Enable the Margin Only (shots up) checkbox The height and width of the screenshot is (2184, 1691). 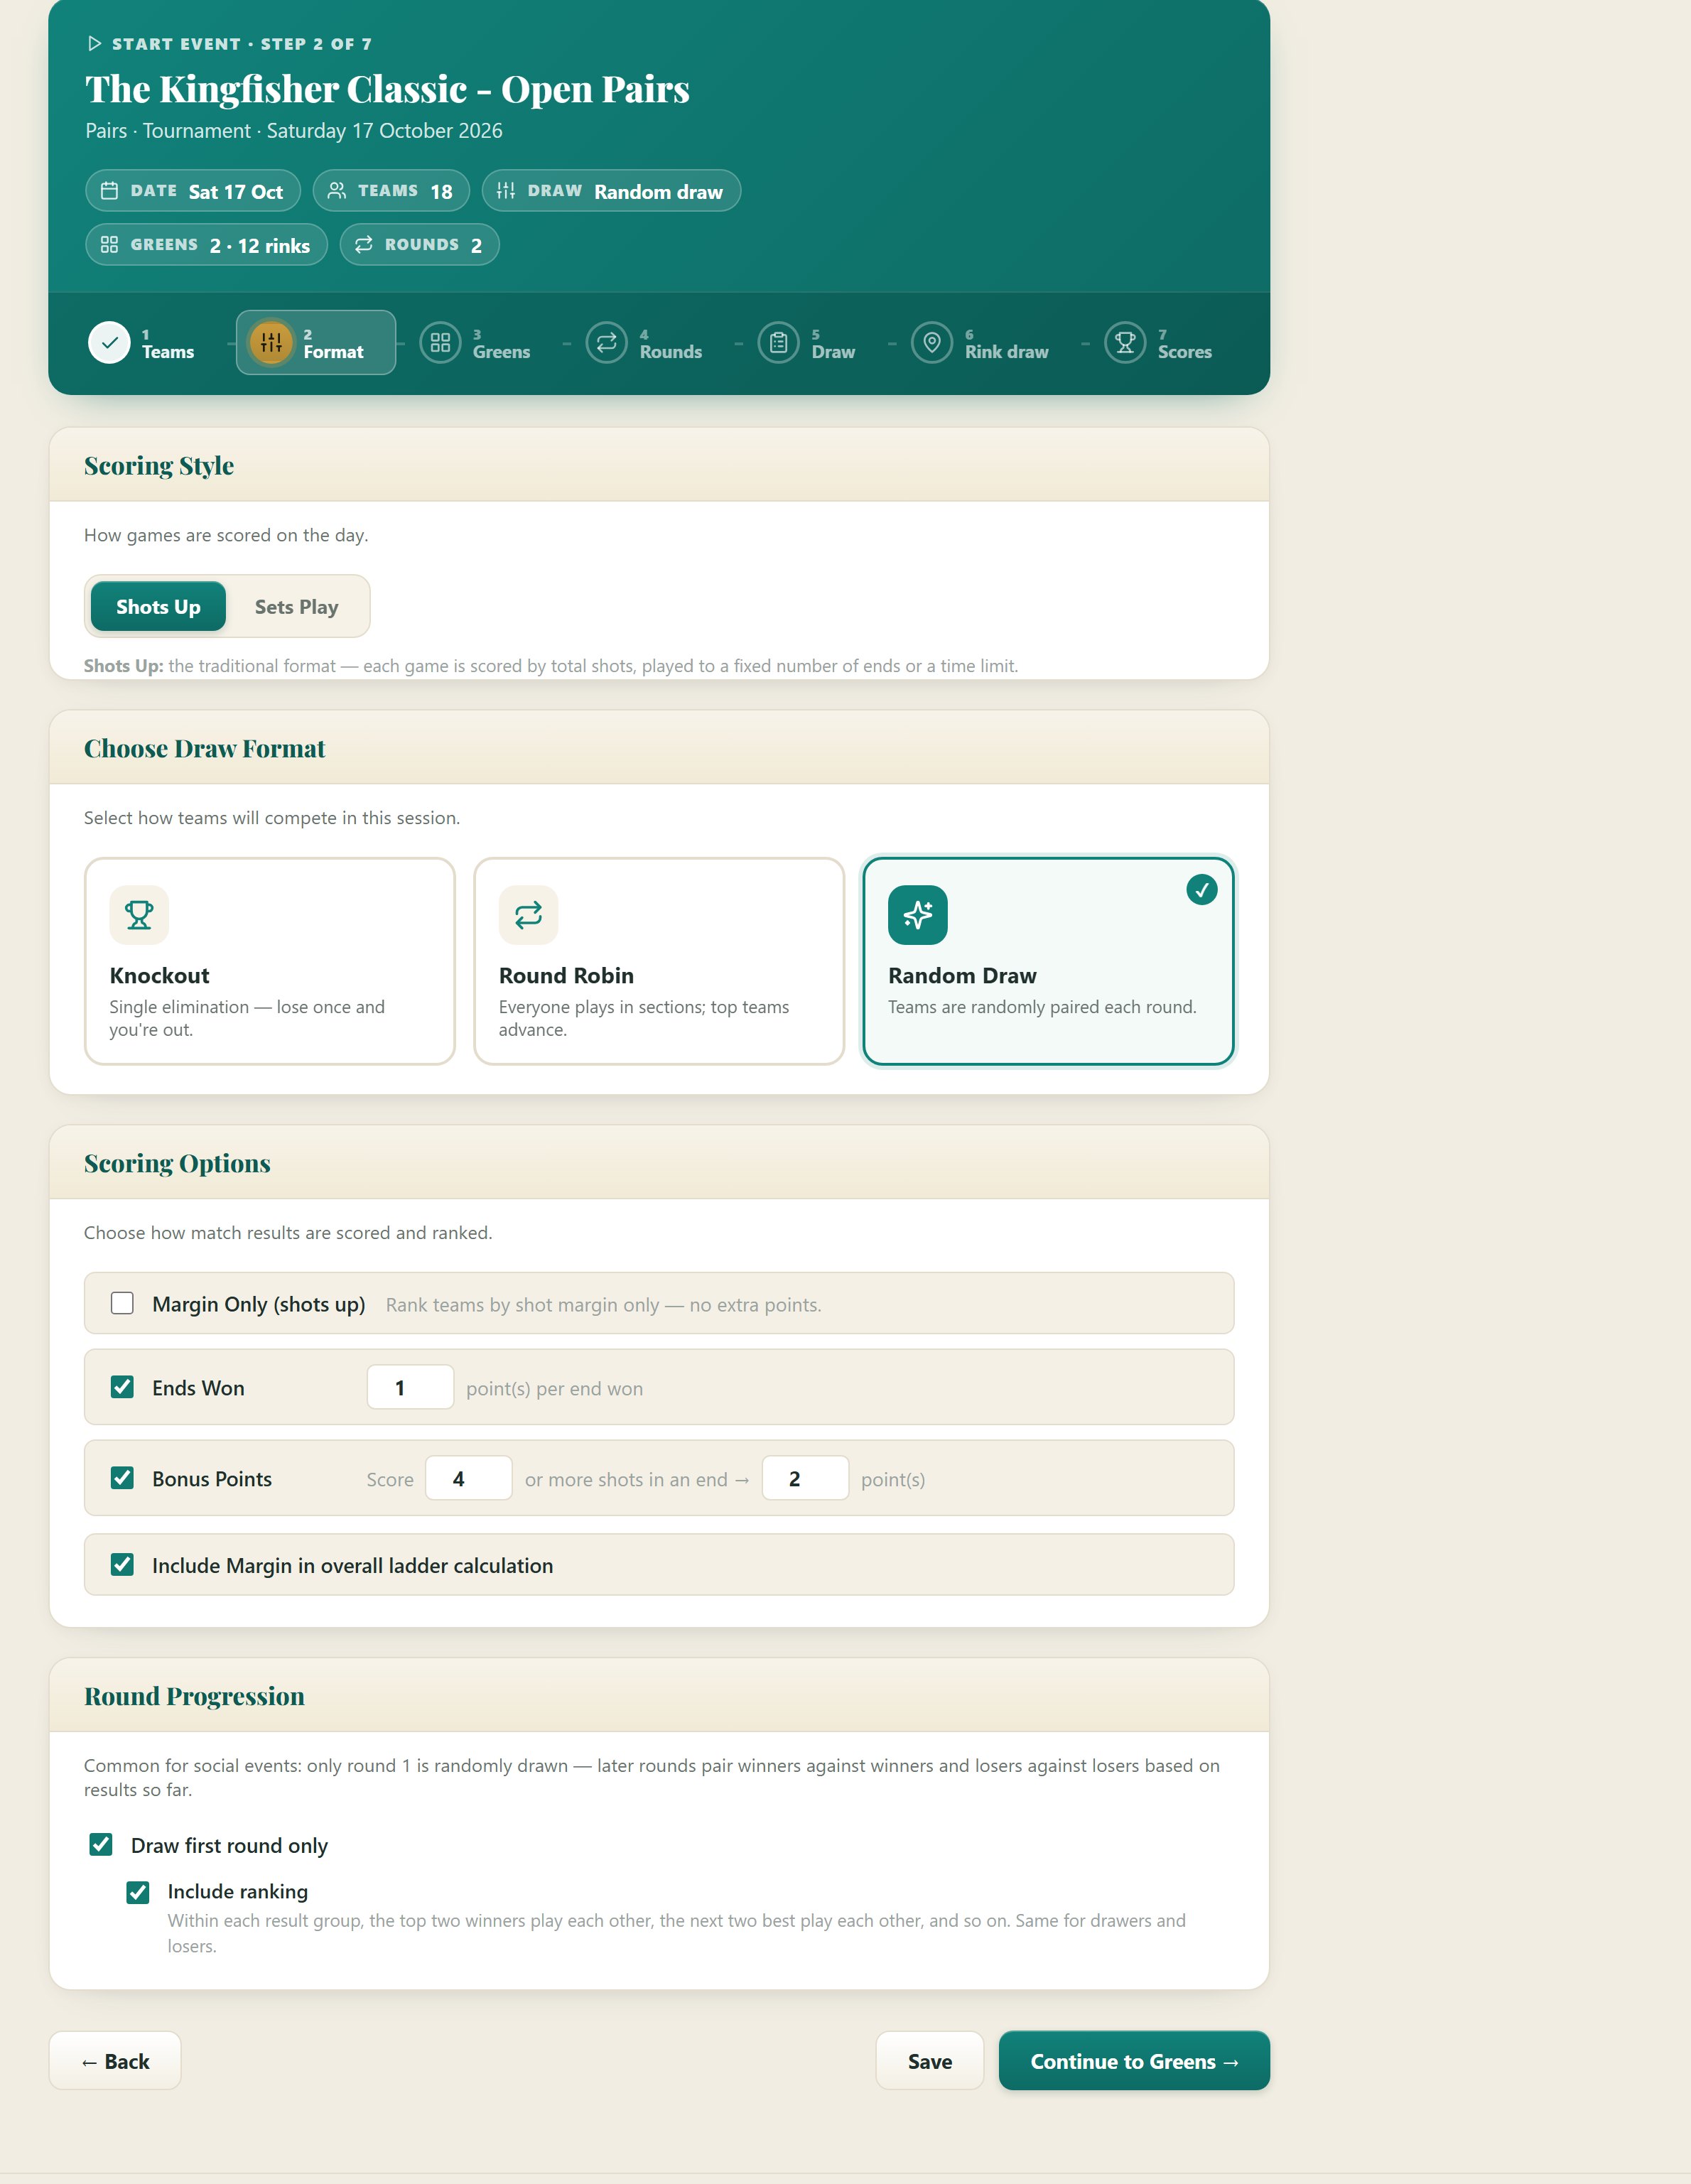122,1303
